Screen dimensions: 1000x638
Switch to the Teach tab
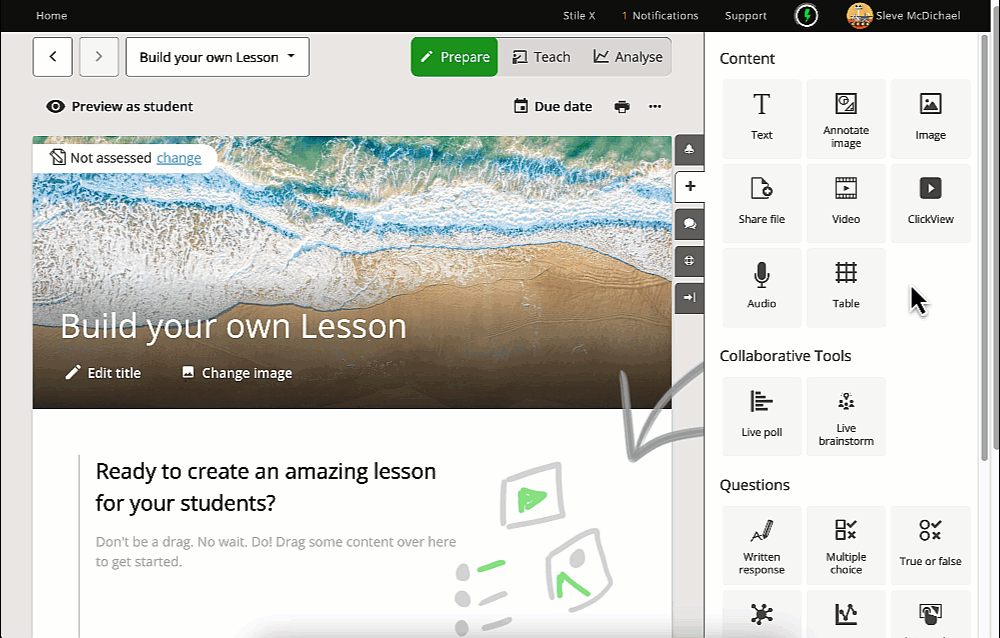[541, 57]
